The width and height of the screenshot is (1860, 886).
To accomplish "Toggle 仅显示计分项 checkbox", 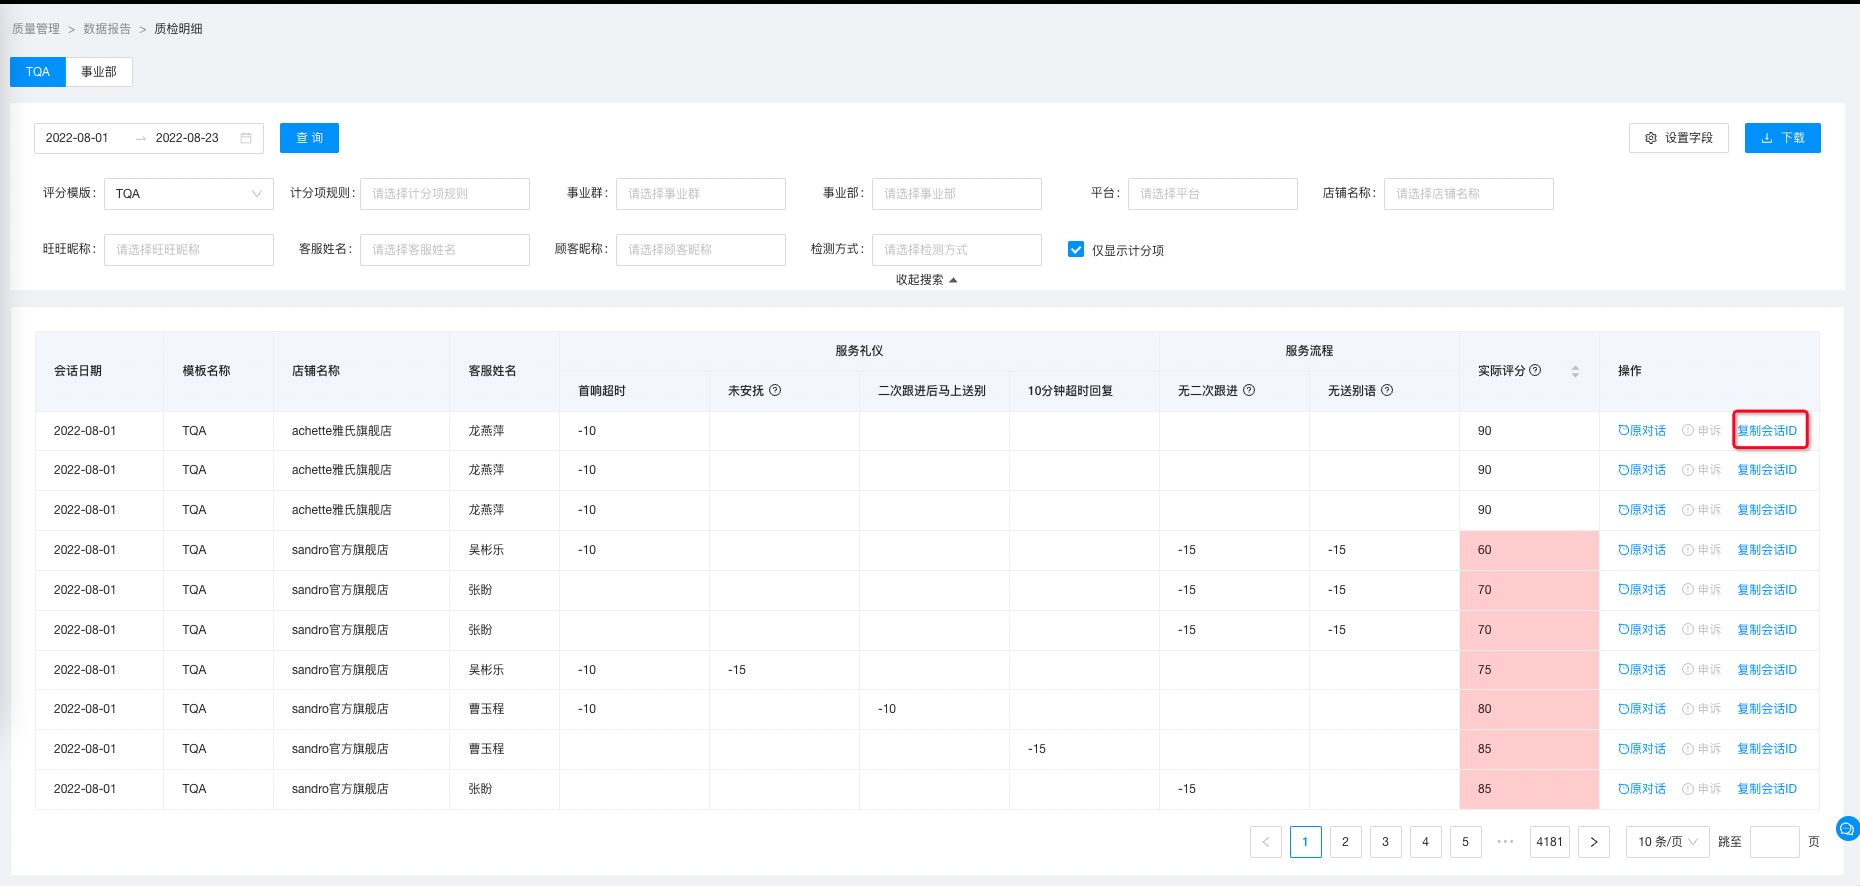I will click(x=1076, y=249).
